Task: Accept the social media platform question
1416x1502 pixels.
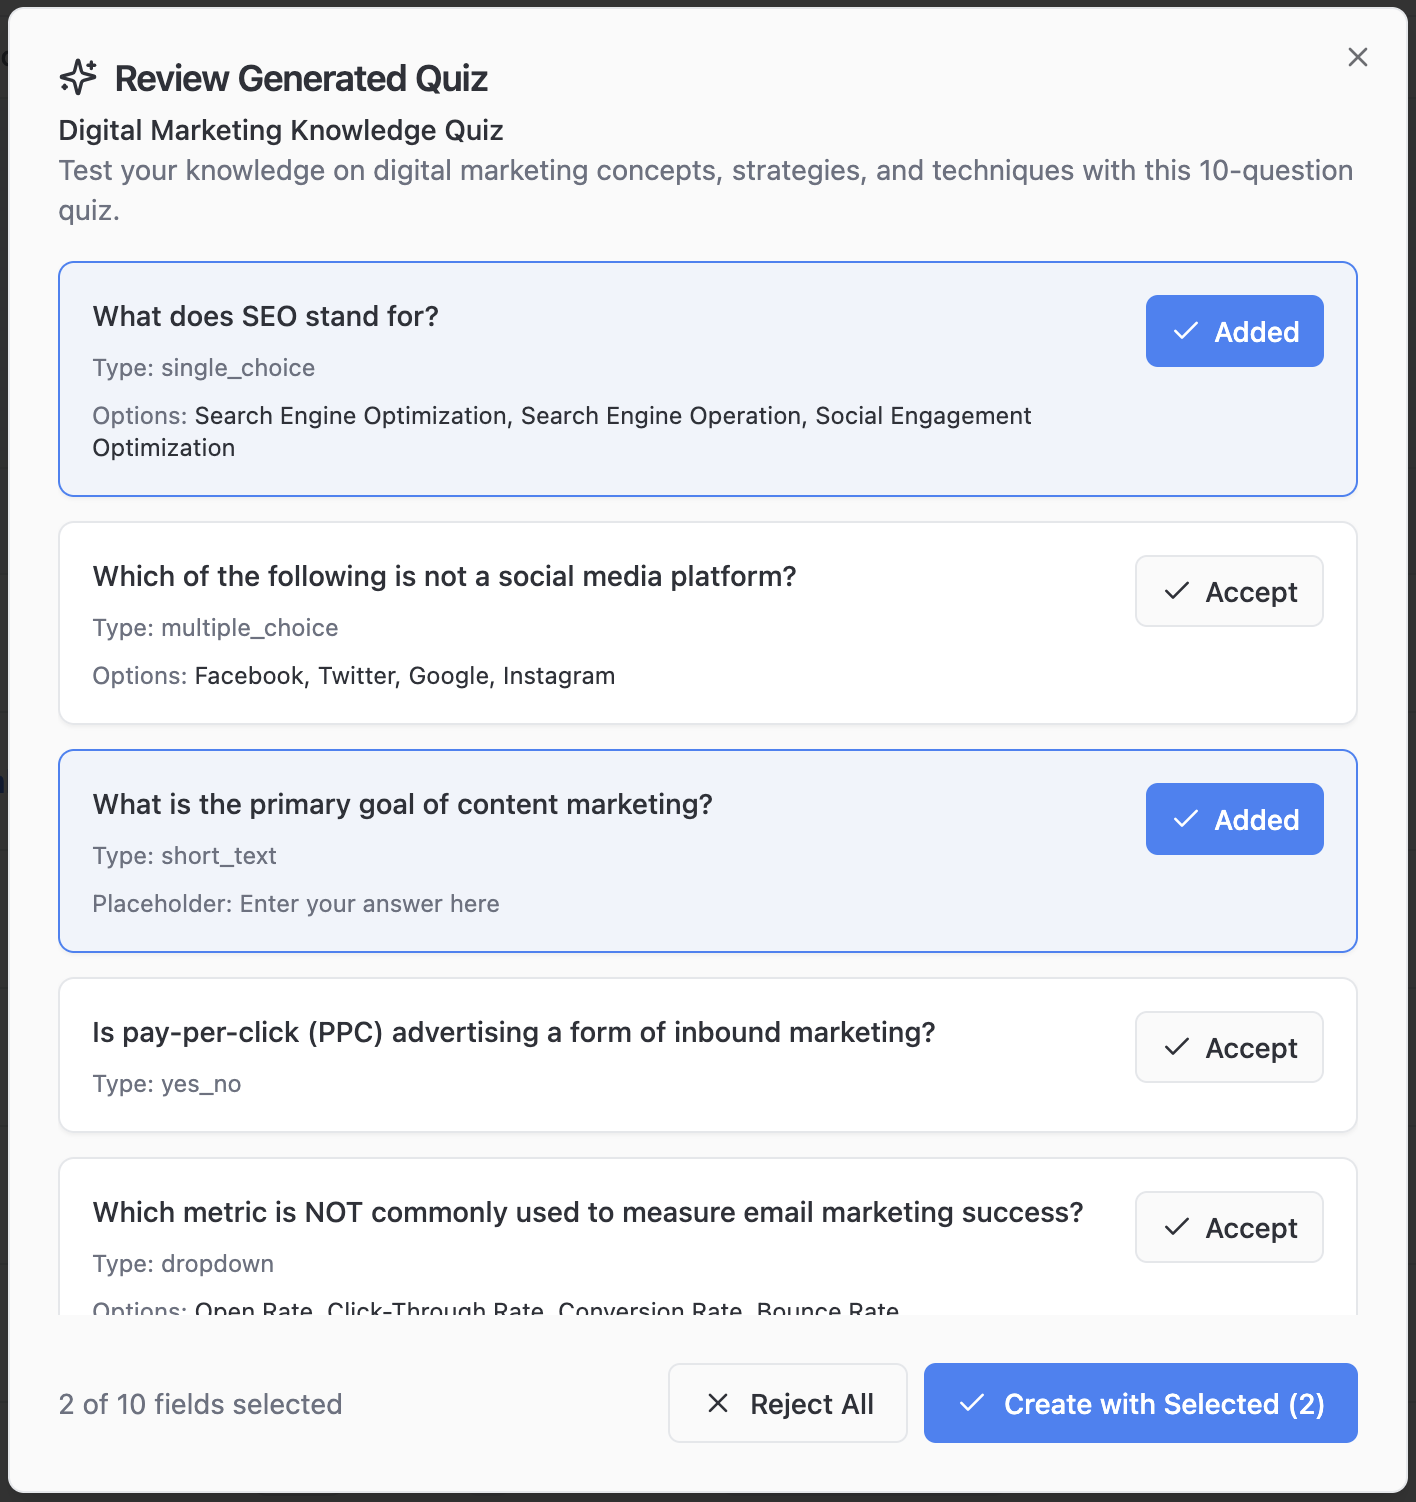Action: [x=1229, y=591]
